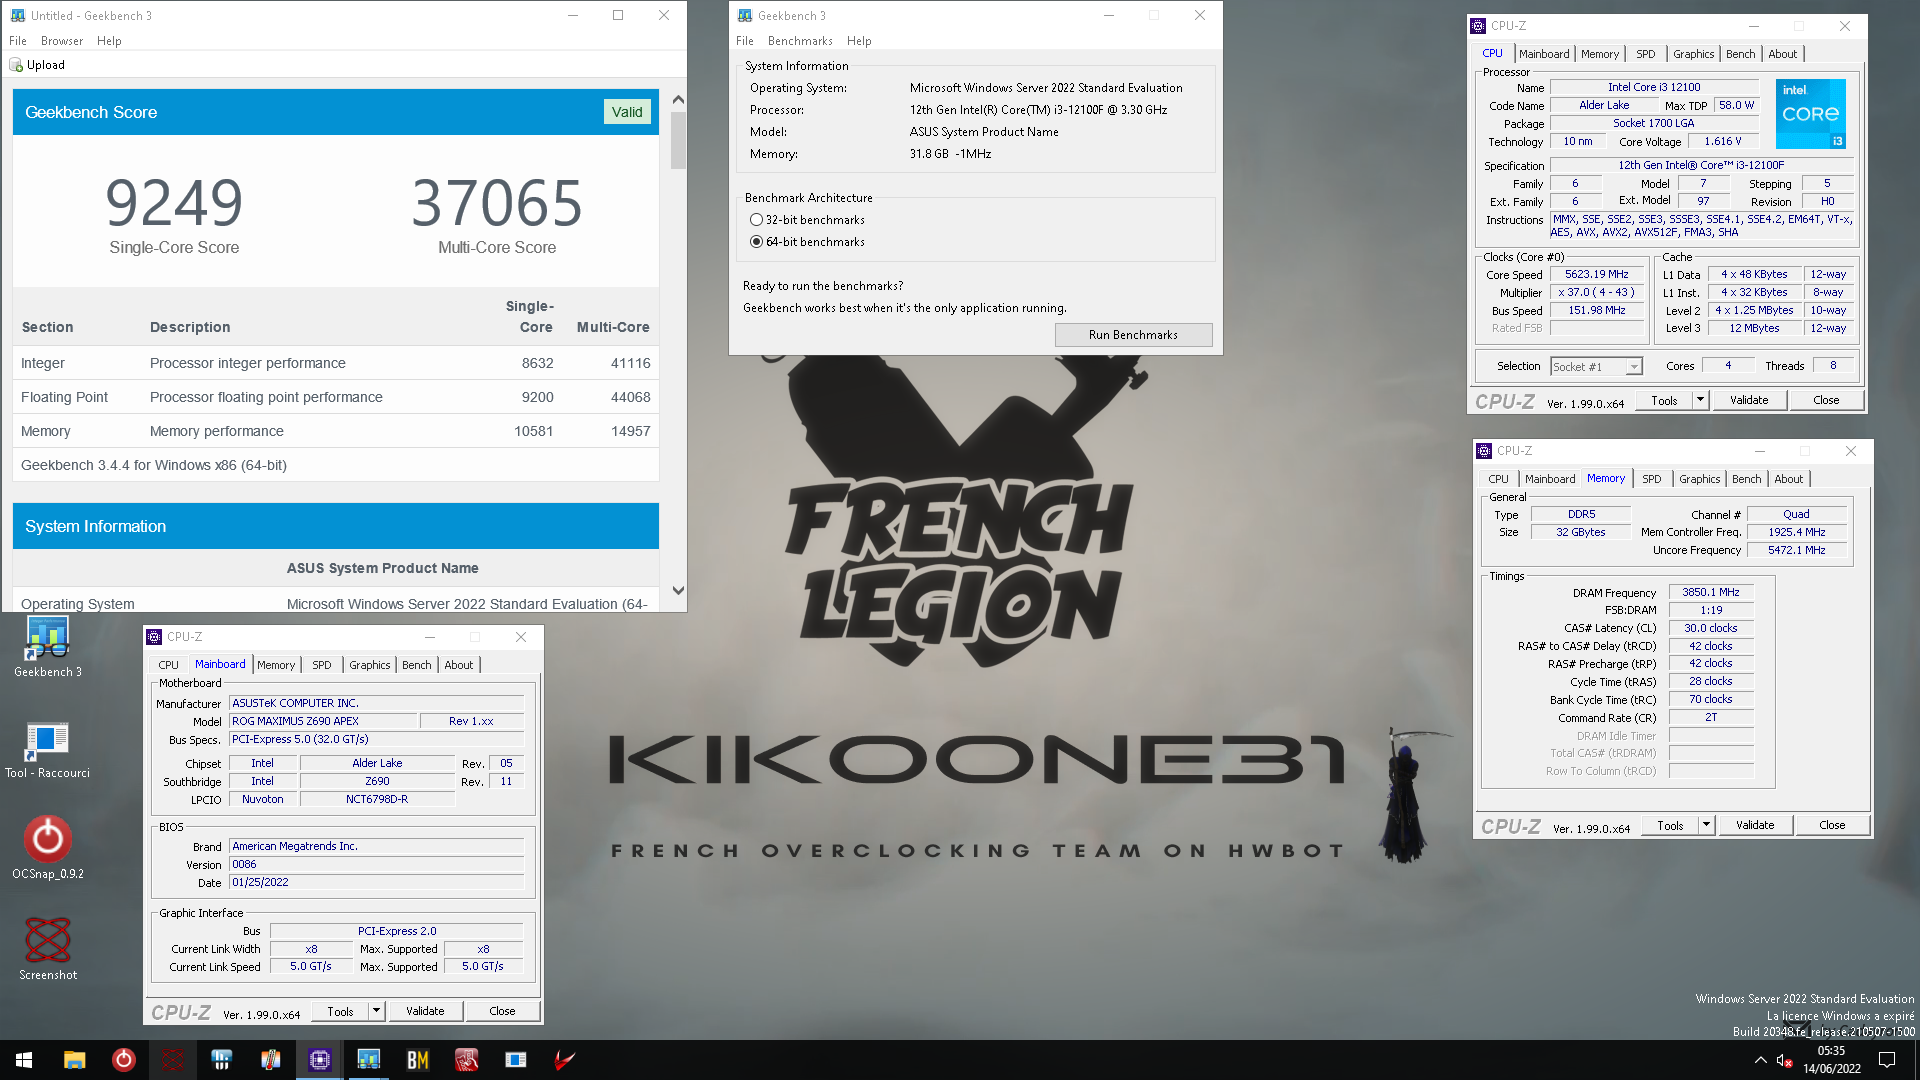Click the red power OCSnap taskbar icon
This screenshot has width=1920, height=1080.
123,1060
